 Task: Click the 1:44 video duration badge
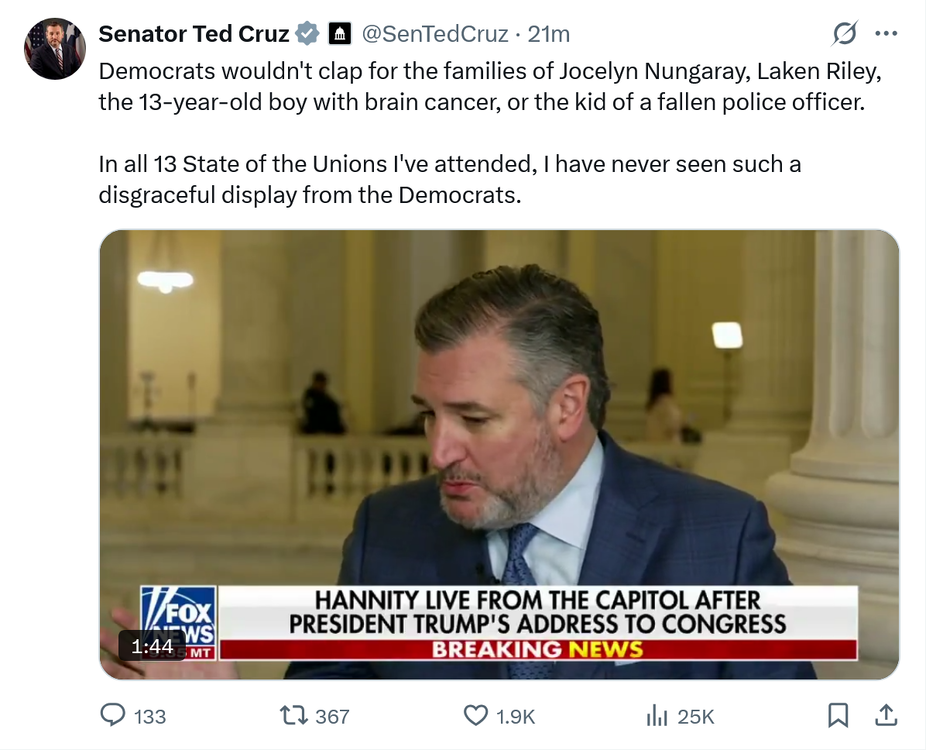[152, 647]
